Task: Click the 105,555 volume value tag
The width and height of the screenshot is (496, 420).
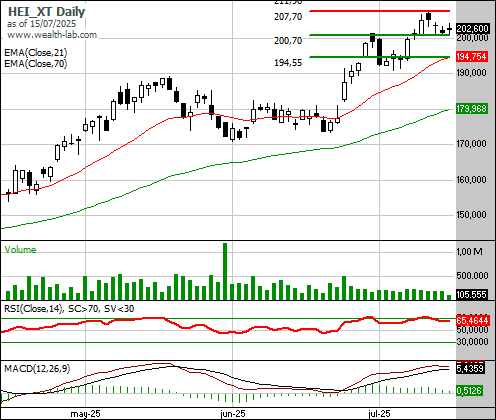Action: point(472,295)
